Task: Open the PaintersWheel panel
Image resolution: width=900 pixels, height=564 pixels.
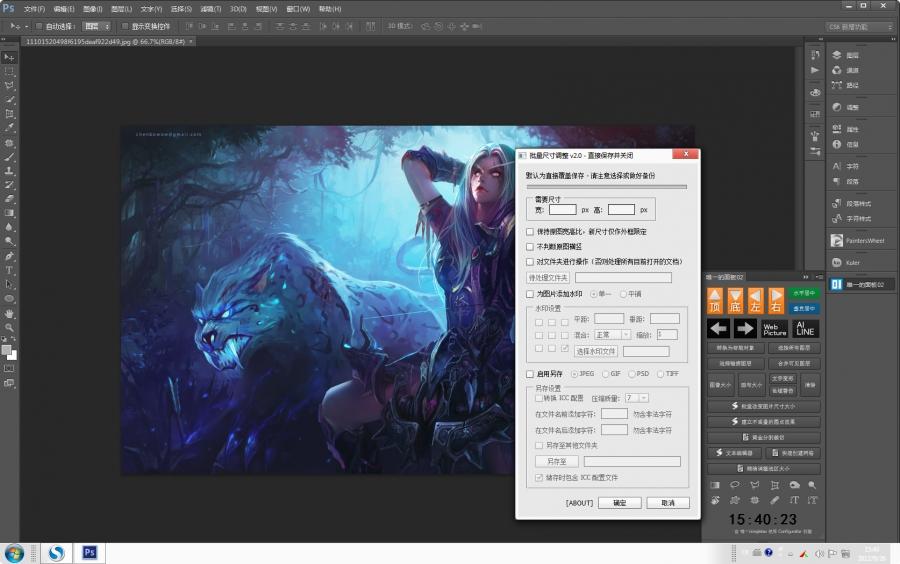Action: point(859,241)
